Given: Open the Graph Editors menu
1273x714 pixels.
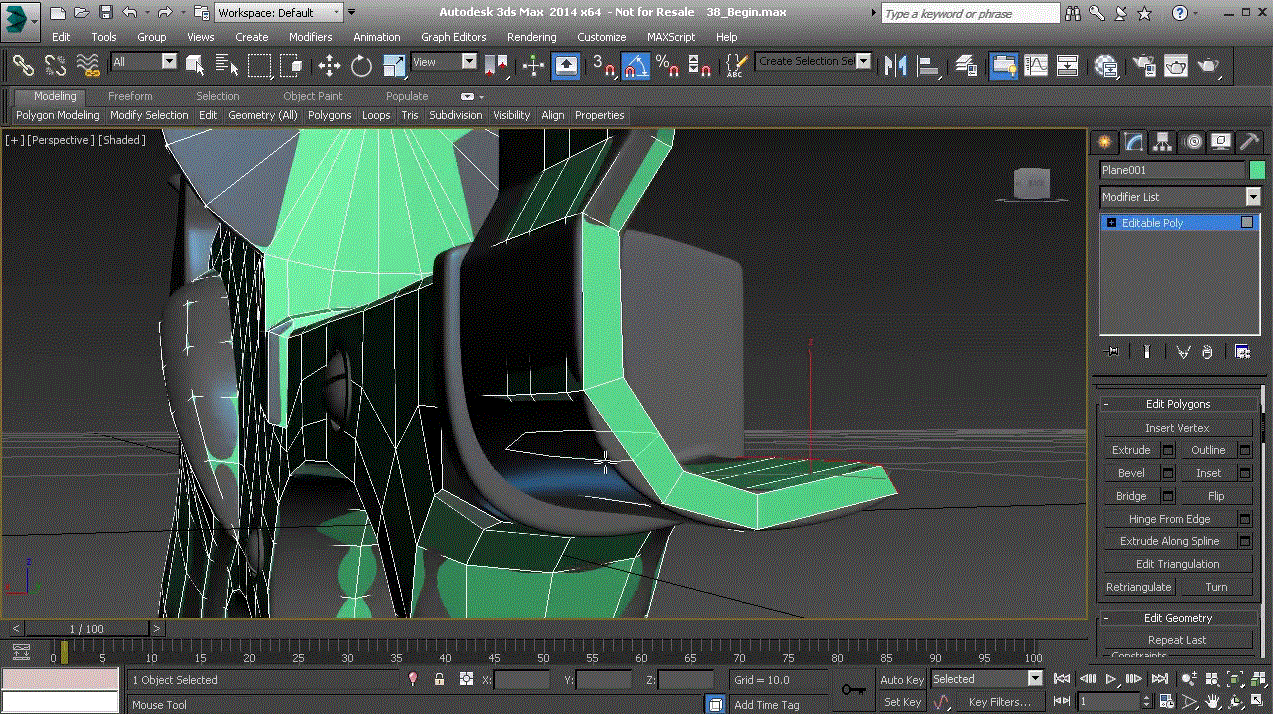Looking at the screenshot, I should [x=453, y=37].
